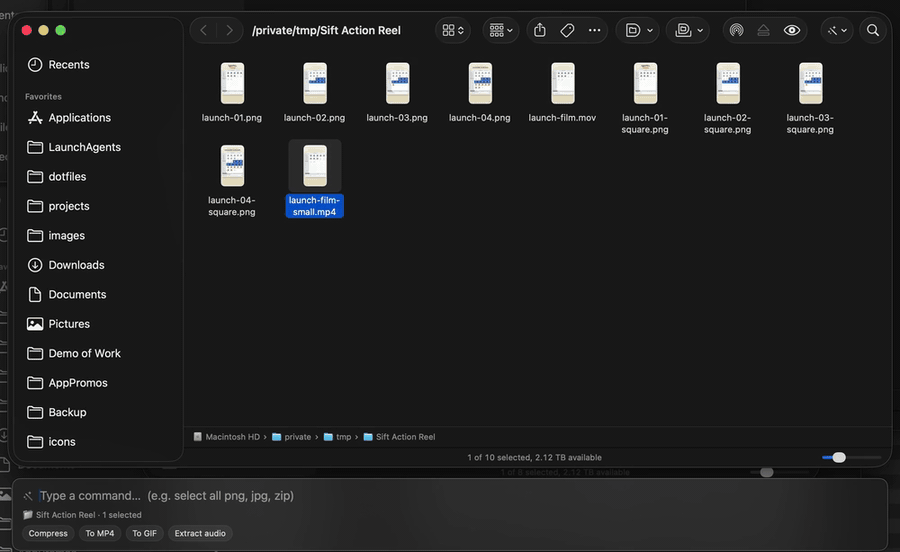Click the 1 of 10 selected status text
Screen dimensions: 900x552
(x=534, y=457)
